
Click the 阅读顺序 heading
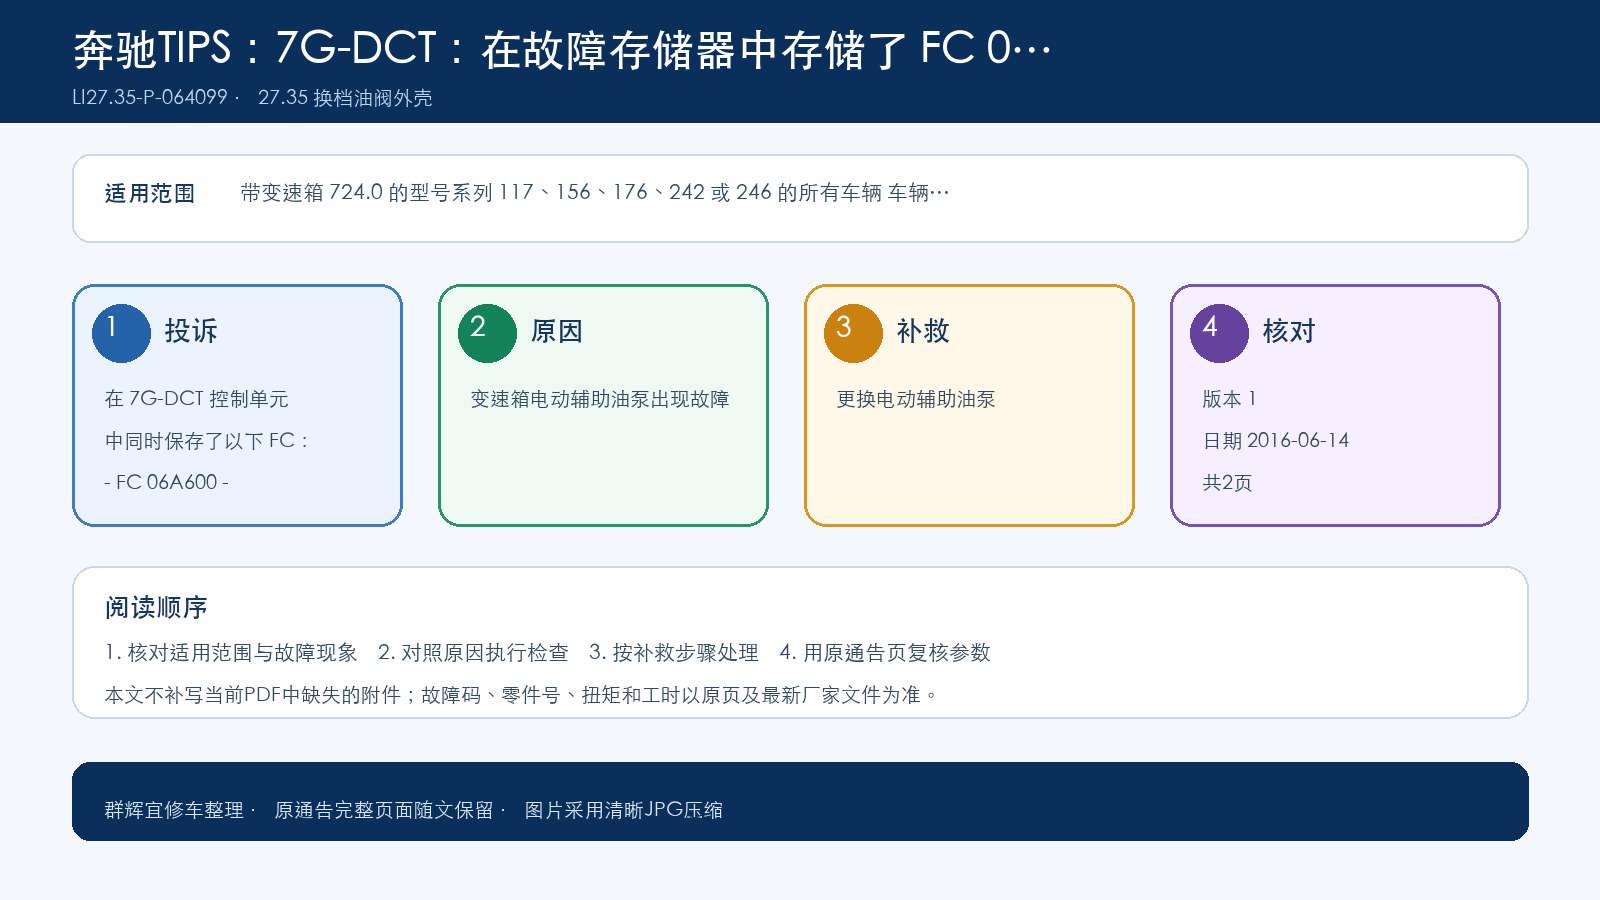coord(156,607)
